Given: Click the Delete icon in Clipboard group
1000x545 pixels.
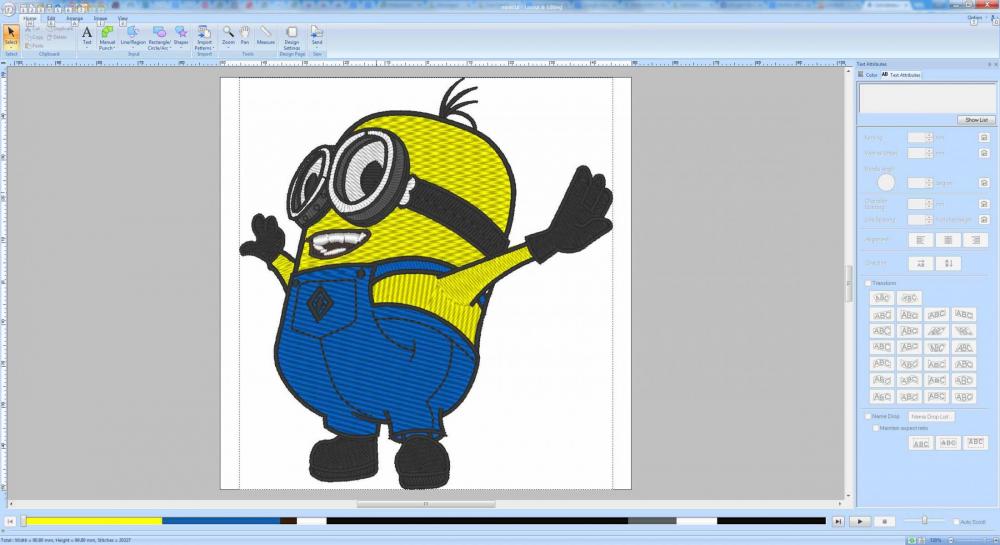Looking at the screenshot, I should (x=57, y=37).
